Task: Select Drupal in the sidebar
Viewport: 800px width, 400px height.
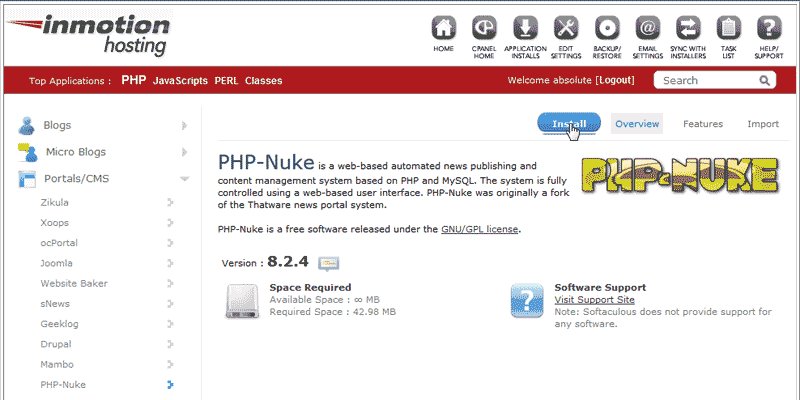Action: (56, 344)
